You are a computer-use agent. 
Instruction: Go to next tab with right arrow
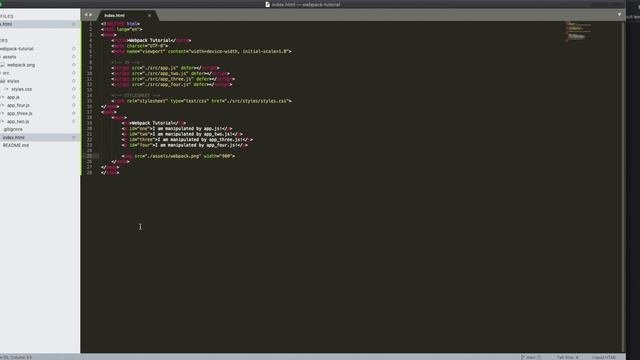click(91, 15)
